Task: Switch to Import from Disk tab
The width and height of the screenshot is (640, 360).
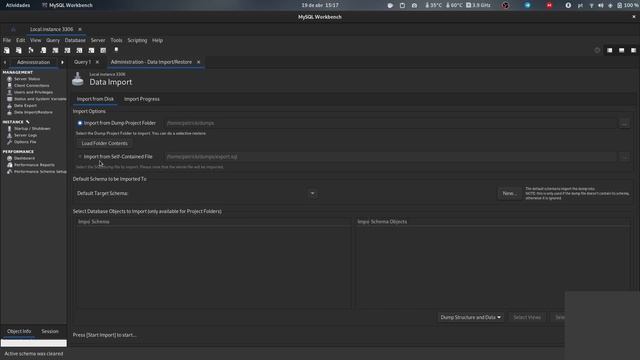Action: click(x=95, y=99)
